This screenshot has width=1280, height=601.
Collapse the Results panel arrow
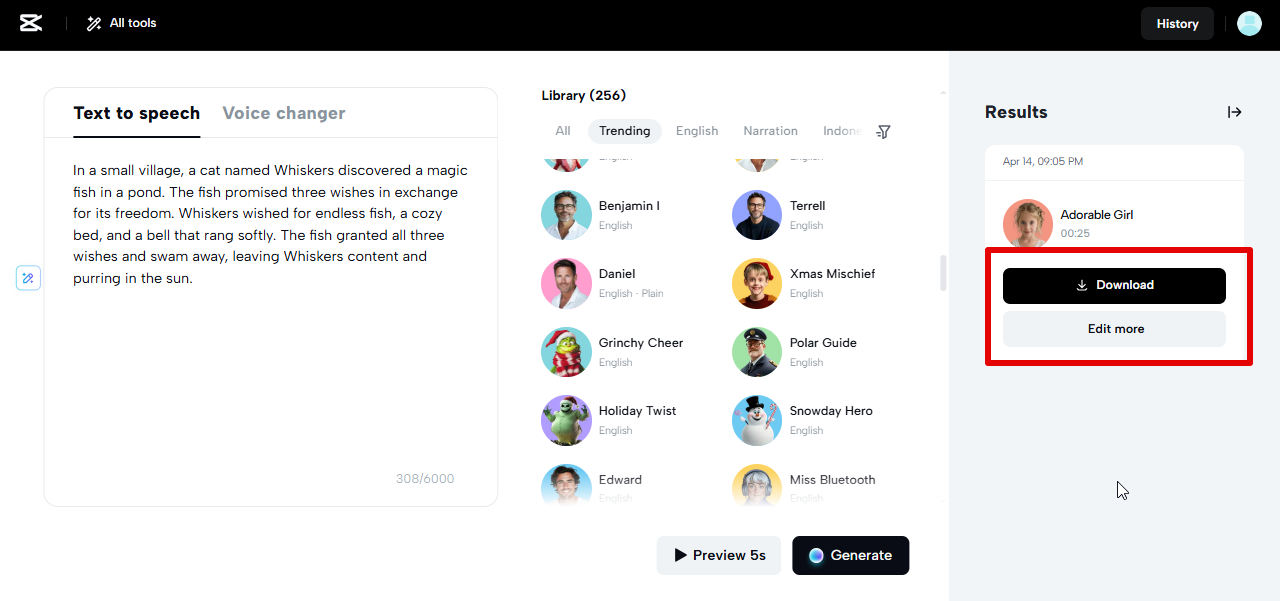[x=1235, y=112]
